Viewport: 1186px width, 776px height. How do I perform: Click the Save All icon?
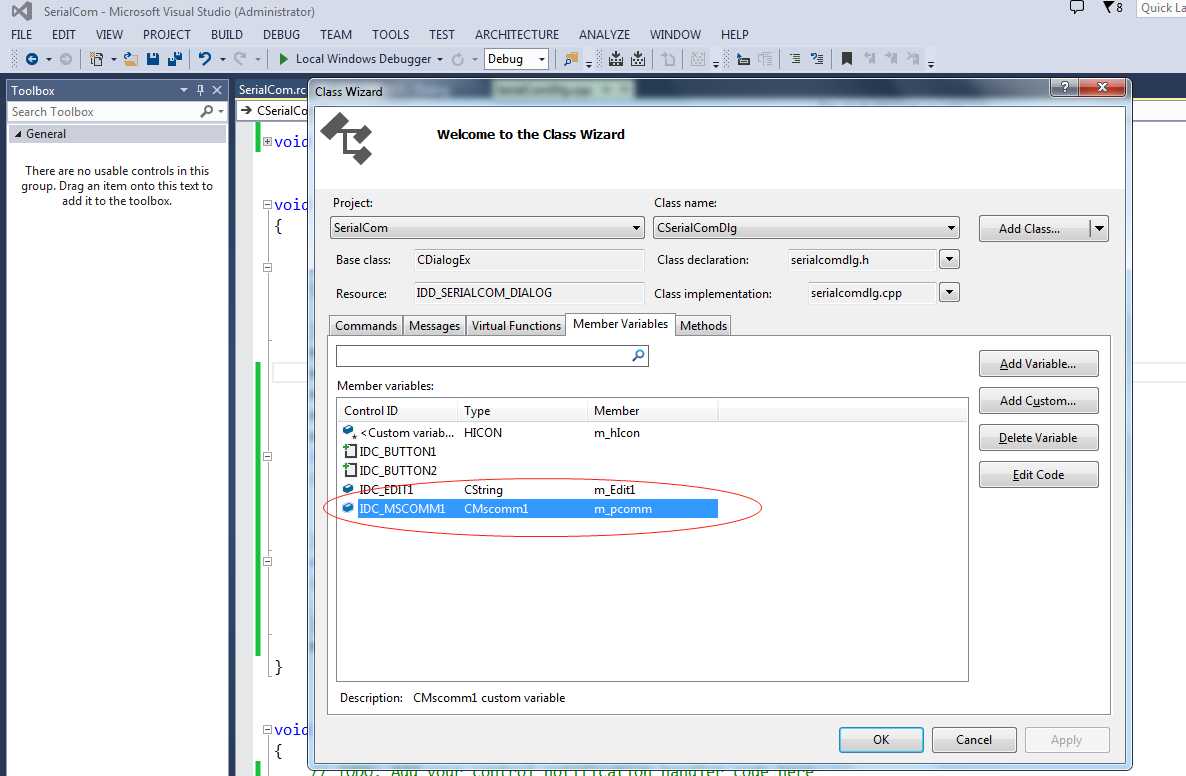pos(175,59)
